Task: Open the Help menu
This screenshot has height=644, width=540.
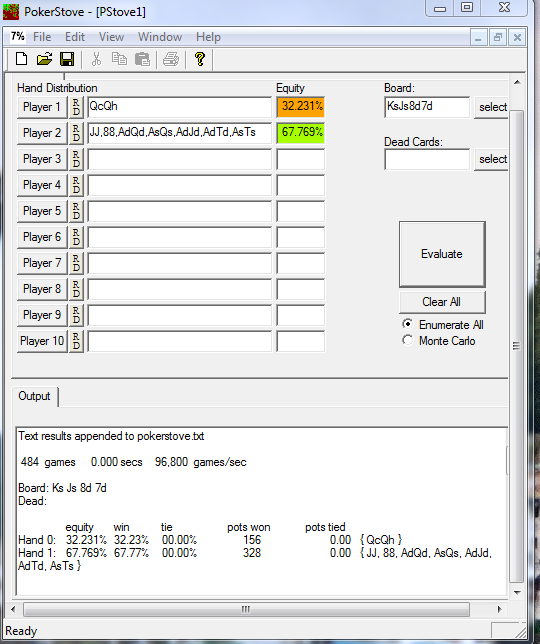Action: coord(208,37)
